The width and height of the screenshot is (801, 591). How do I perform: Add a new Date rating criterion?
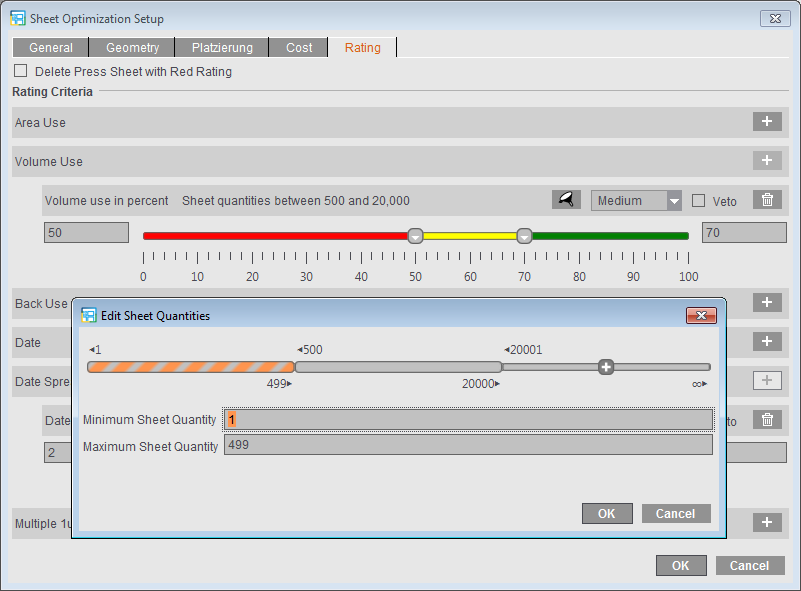tap(766, 342)
